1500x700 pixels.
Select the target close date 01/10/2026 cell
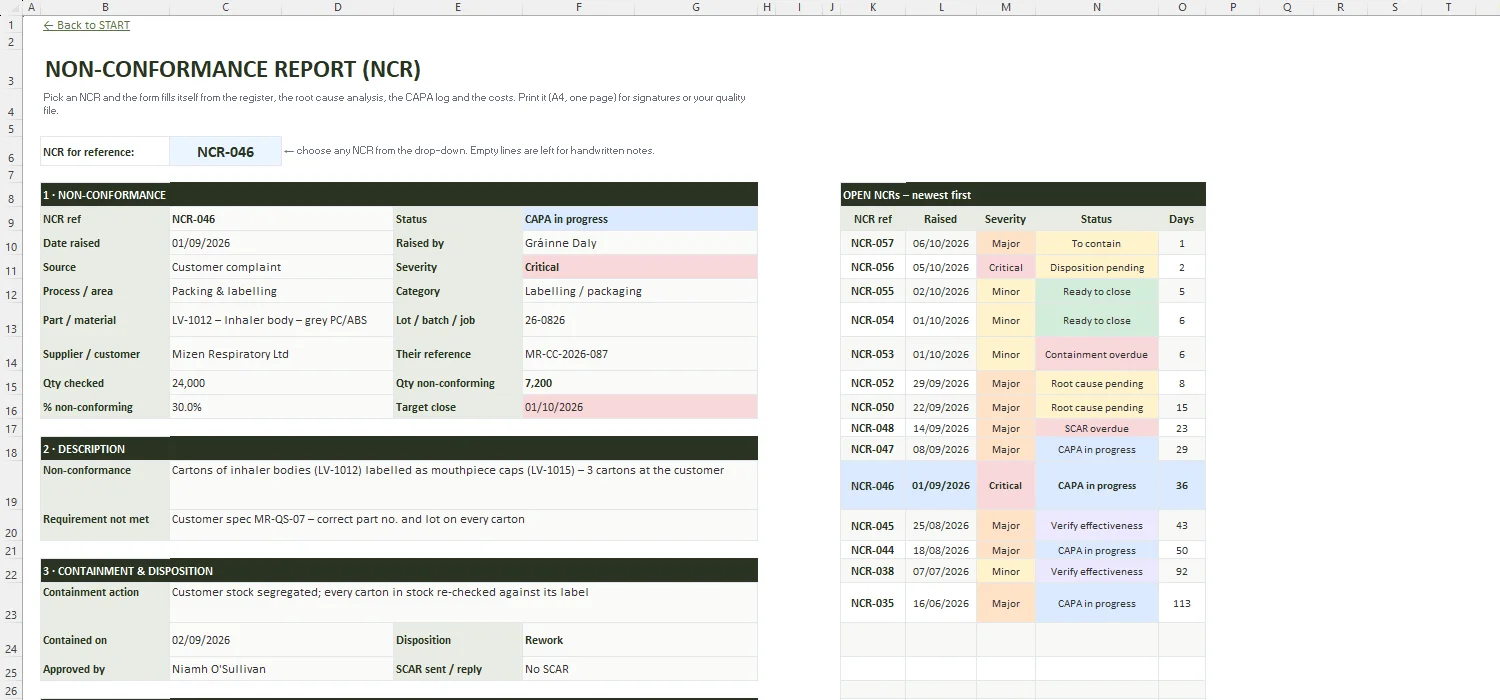(640, 407)
